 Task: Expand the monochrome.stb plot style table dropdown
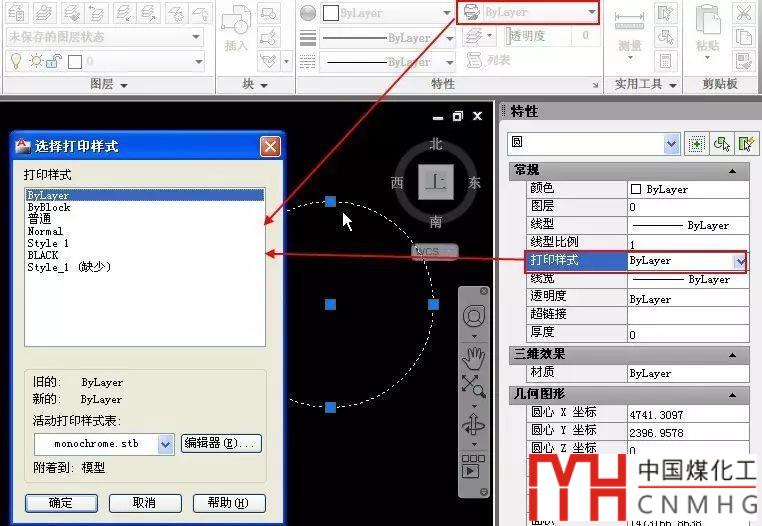coord(166,444)
